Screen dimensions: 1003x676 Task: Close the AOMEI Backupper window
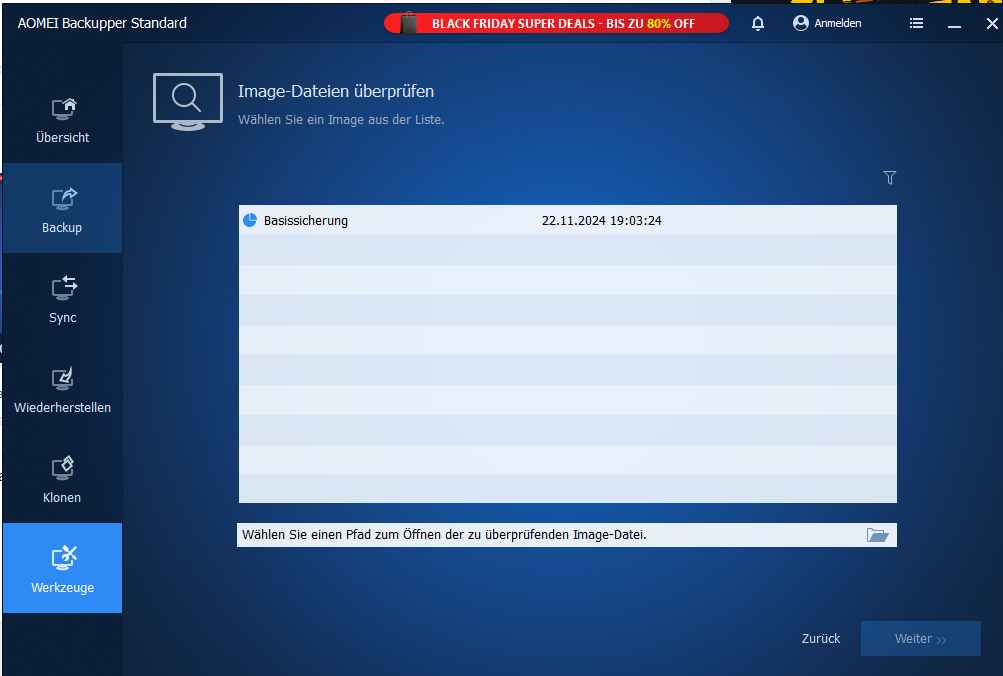tap(991, 24)
